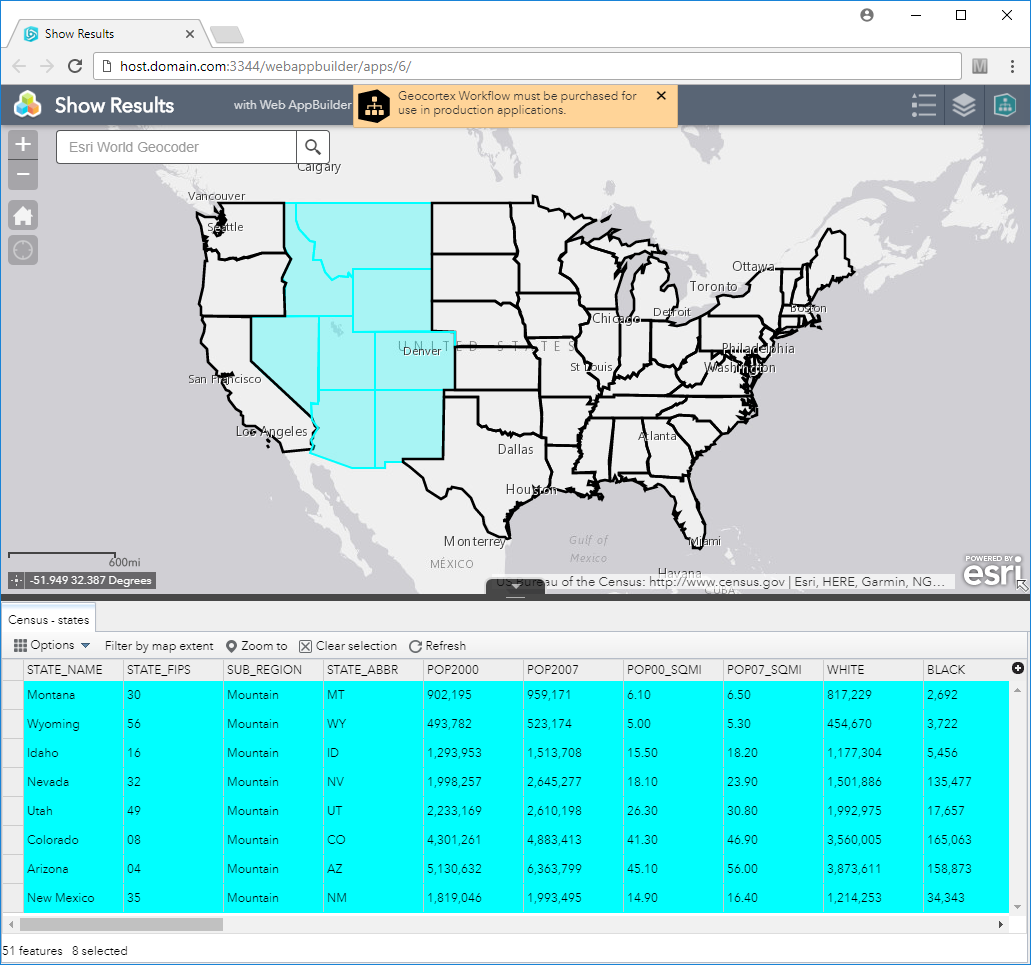The image size is (1031, 965).
Task: Click the map zoom out button
Action: [23, 175]
